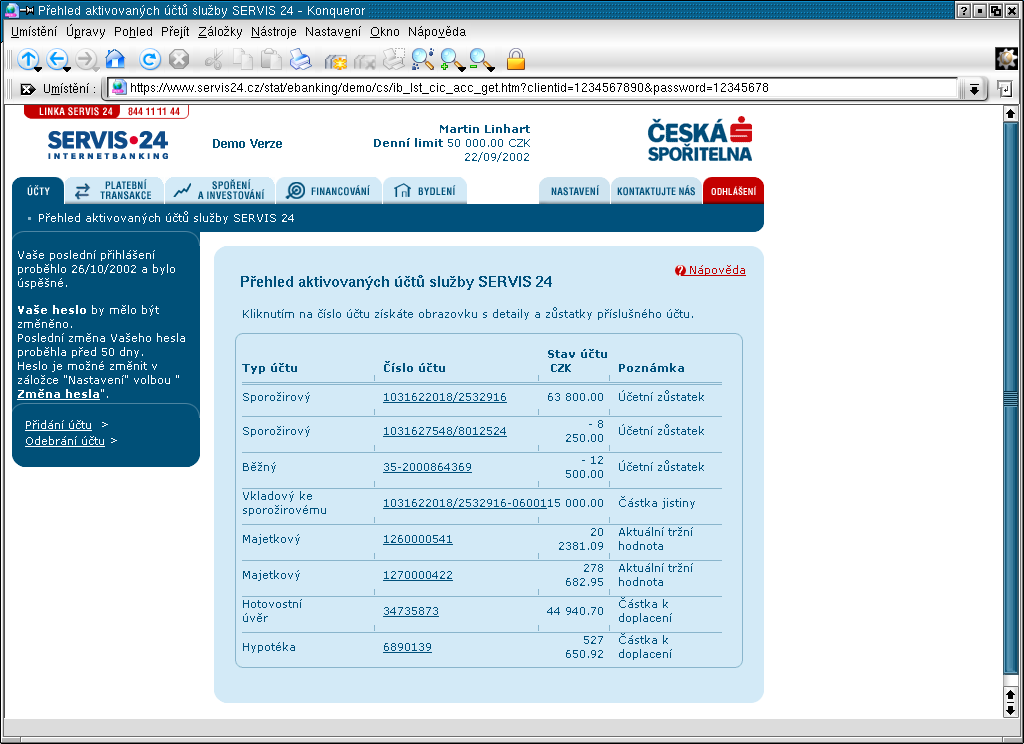This screenshot has width=1024, height=744.
Task: Click the print frame icon
Action: coord(394,59)
